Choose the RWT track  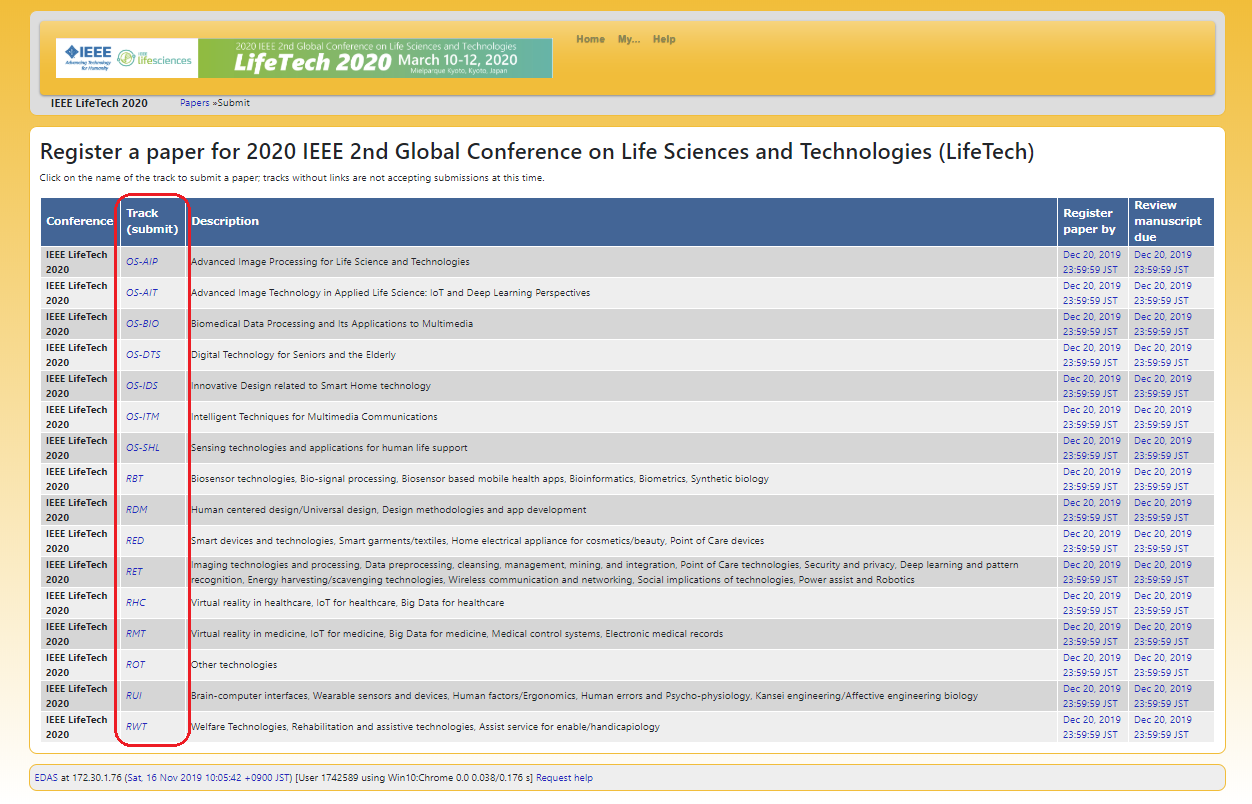click(137, 727)
